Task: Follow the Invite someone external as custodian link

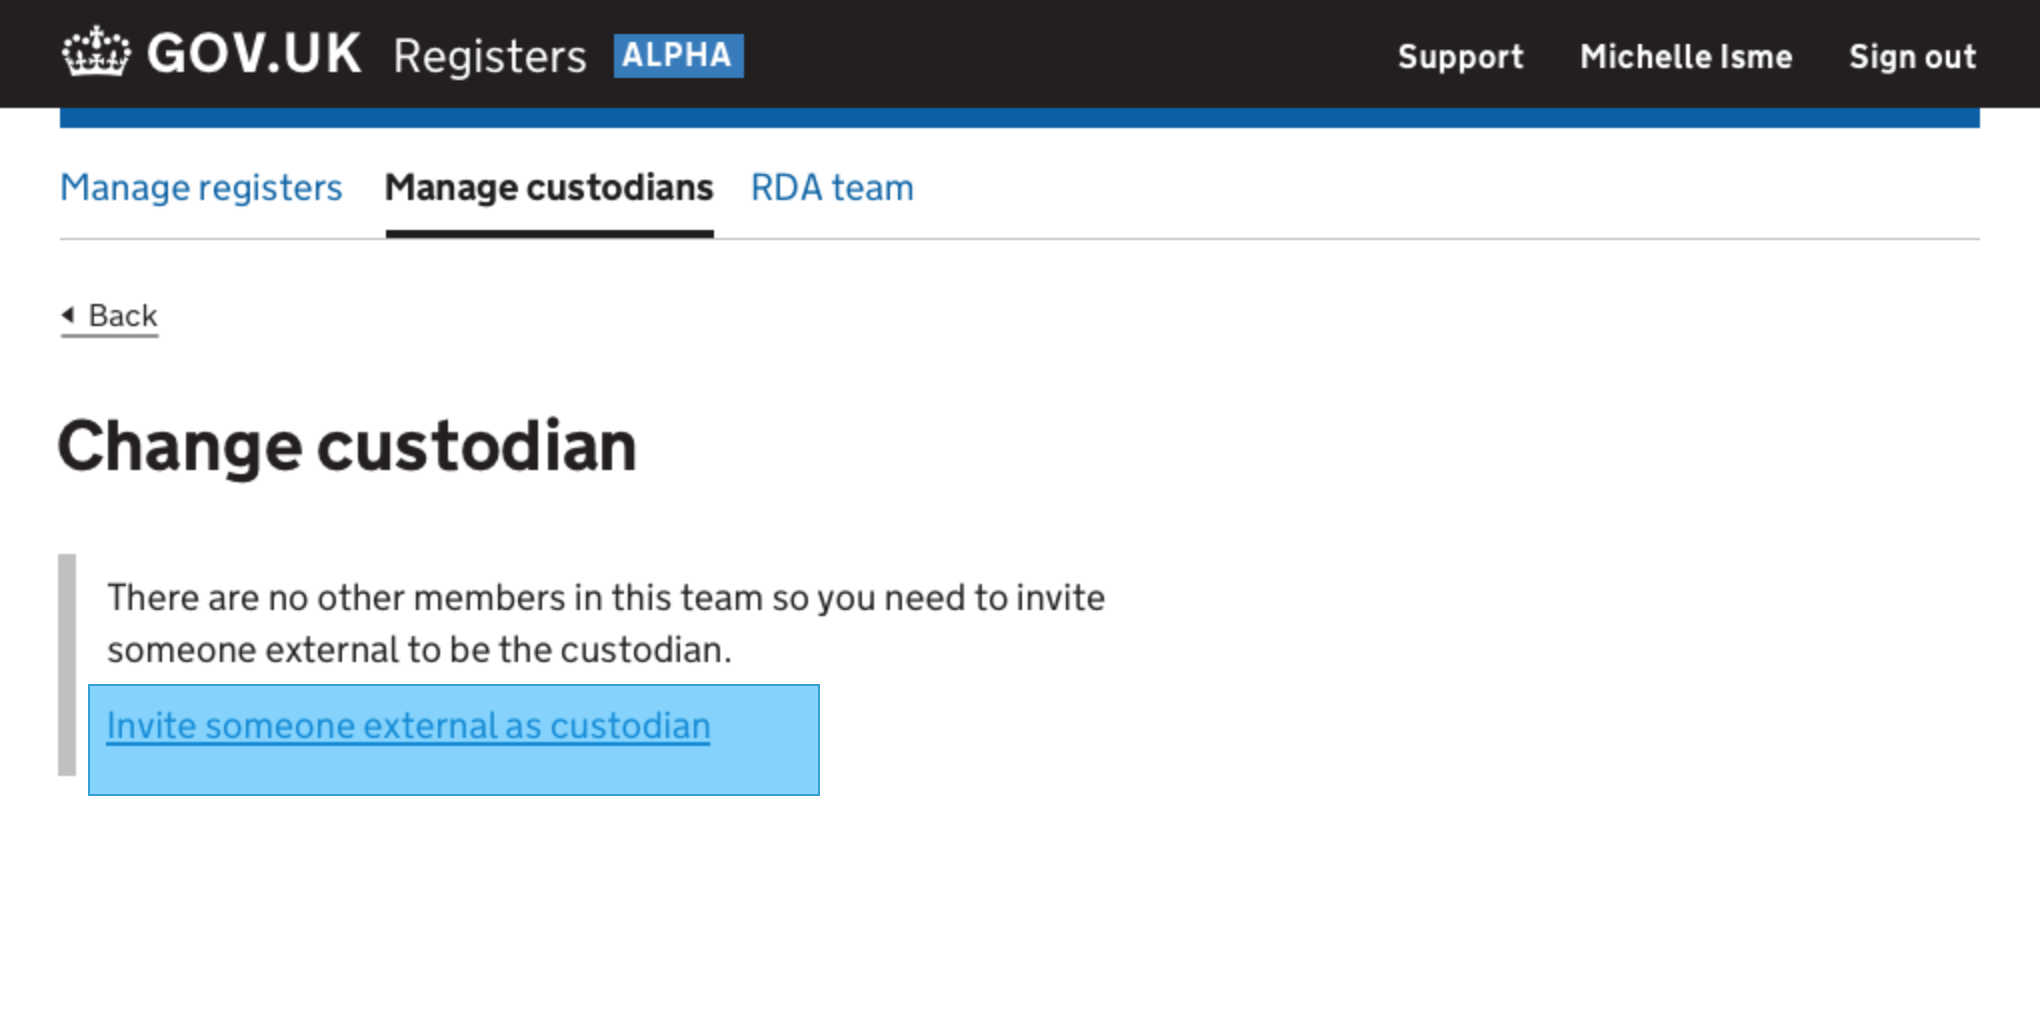Action: [408, 725]
